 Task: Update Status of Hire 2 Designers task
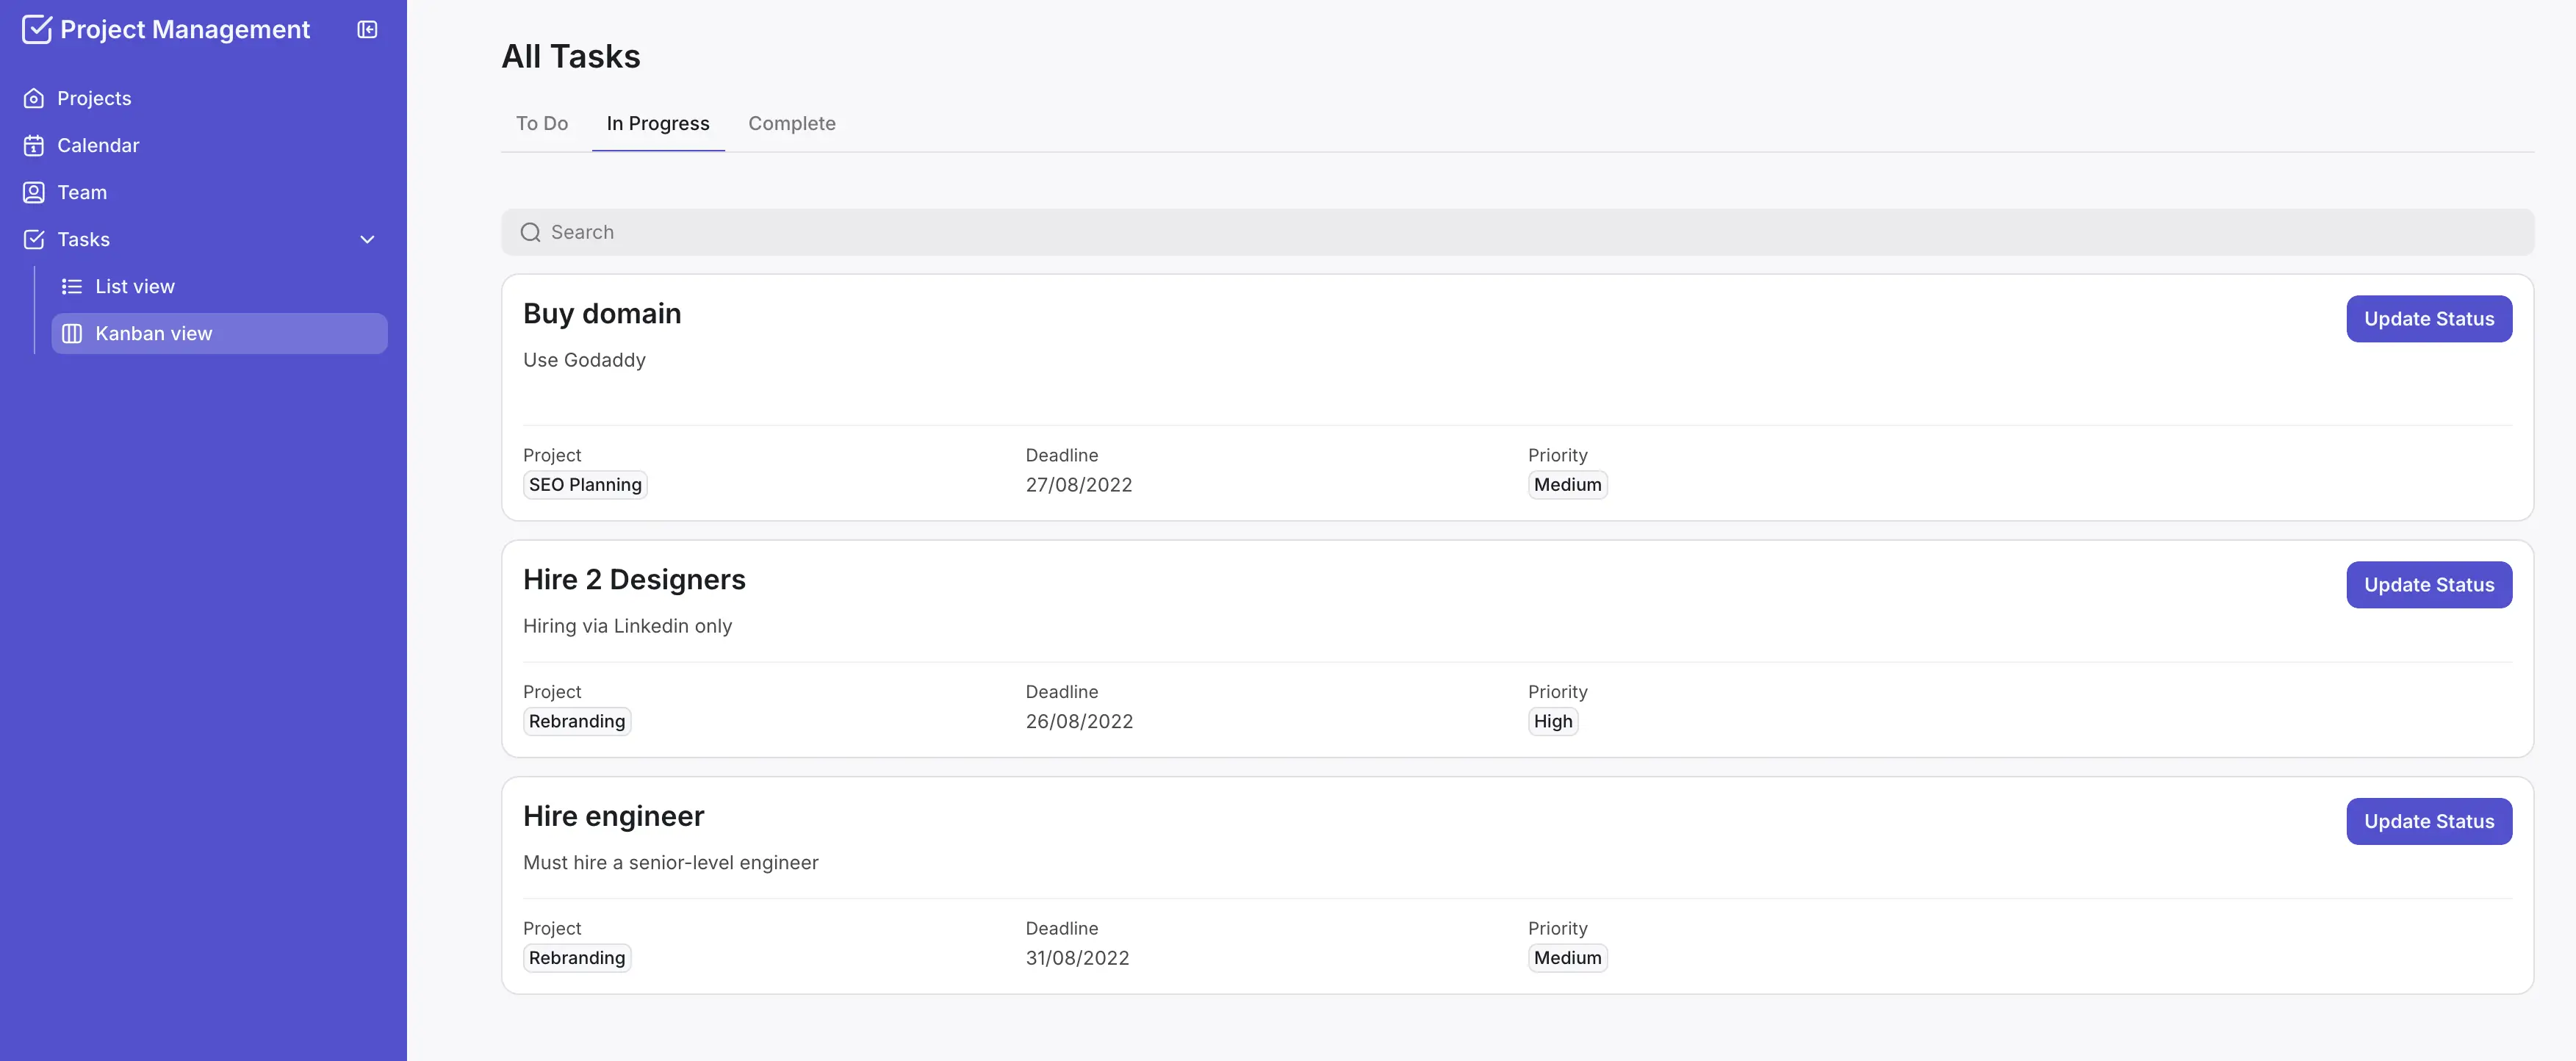pos(2428,585)
